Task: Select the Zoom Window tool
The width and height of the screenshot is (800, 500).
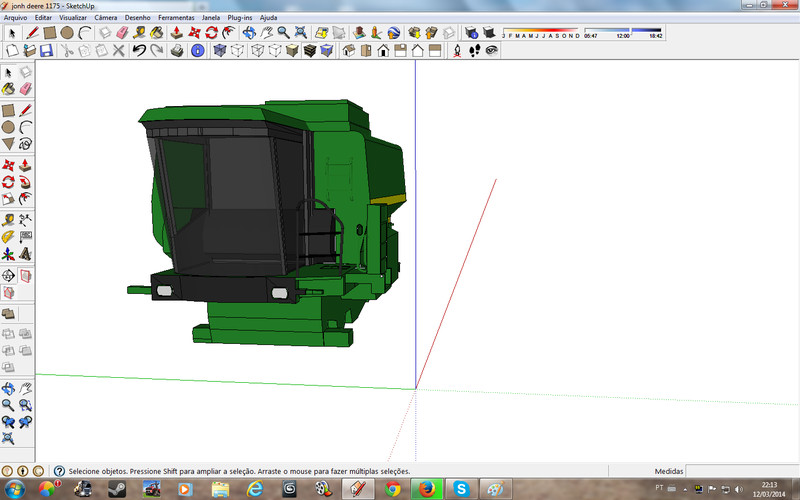Action: [x=26, y=405]
